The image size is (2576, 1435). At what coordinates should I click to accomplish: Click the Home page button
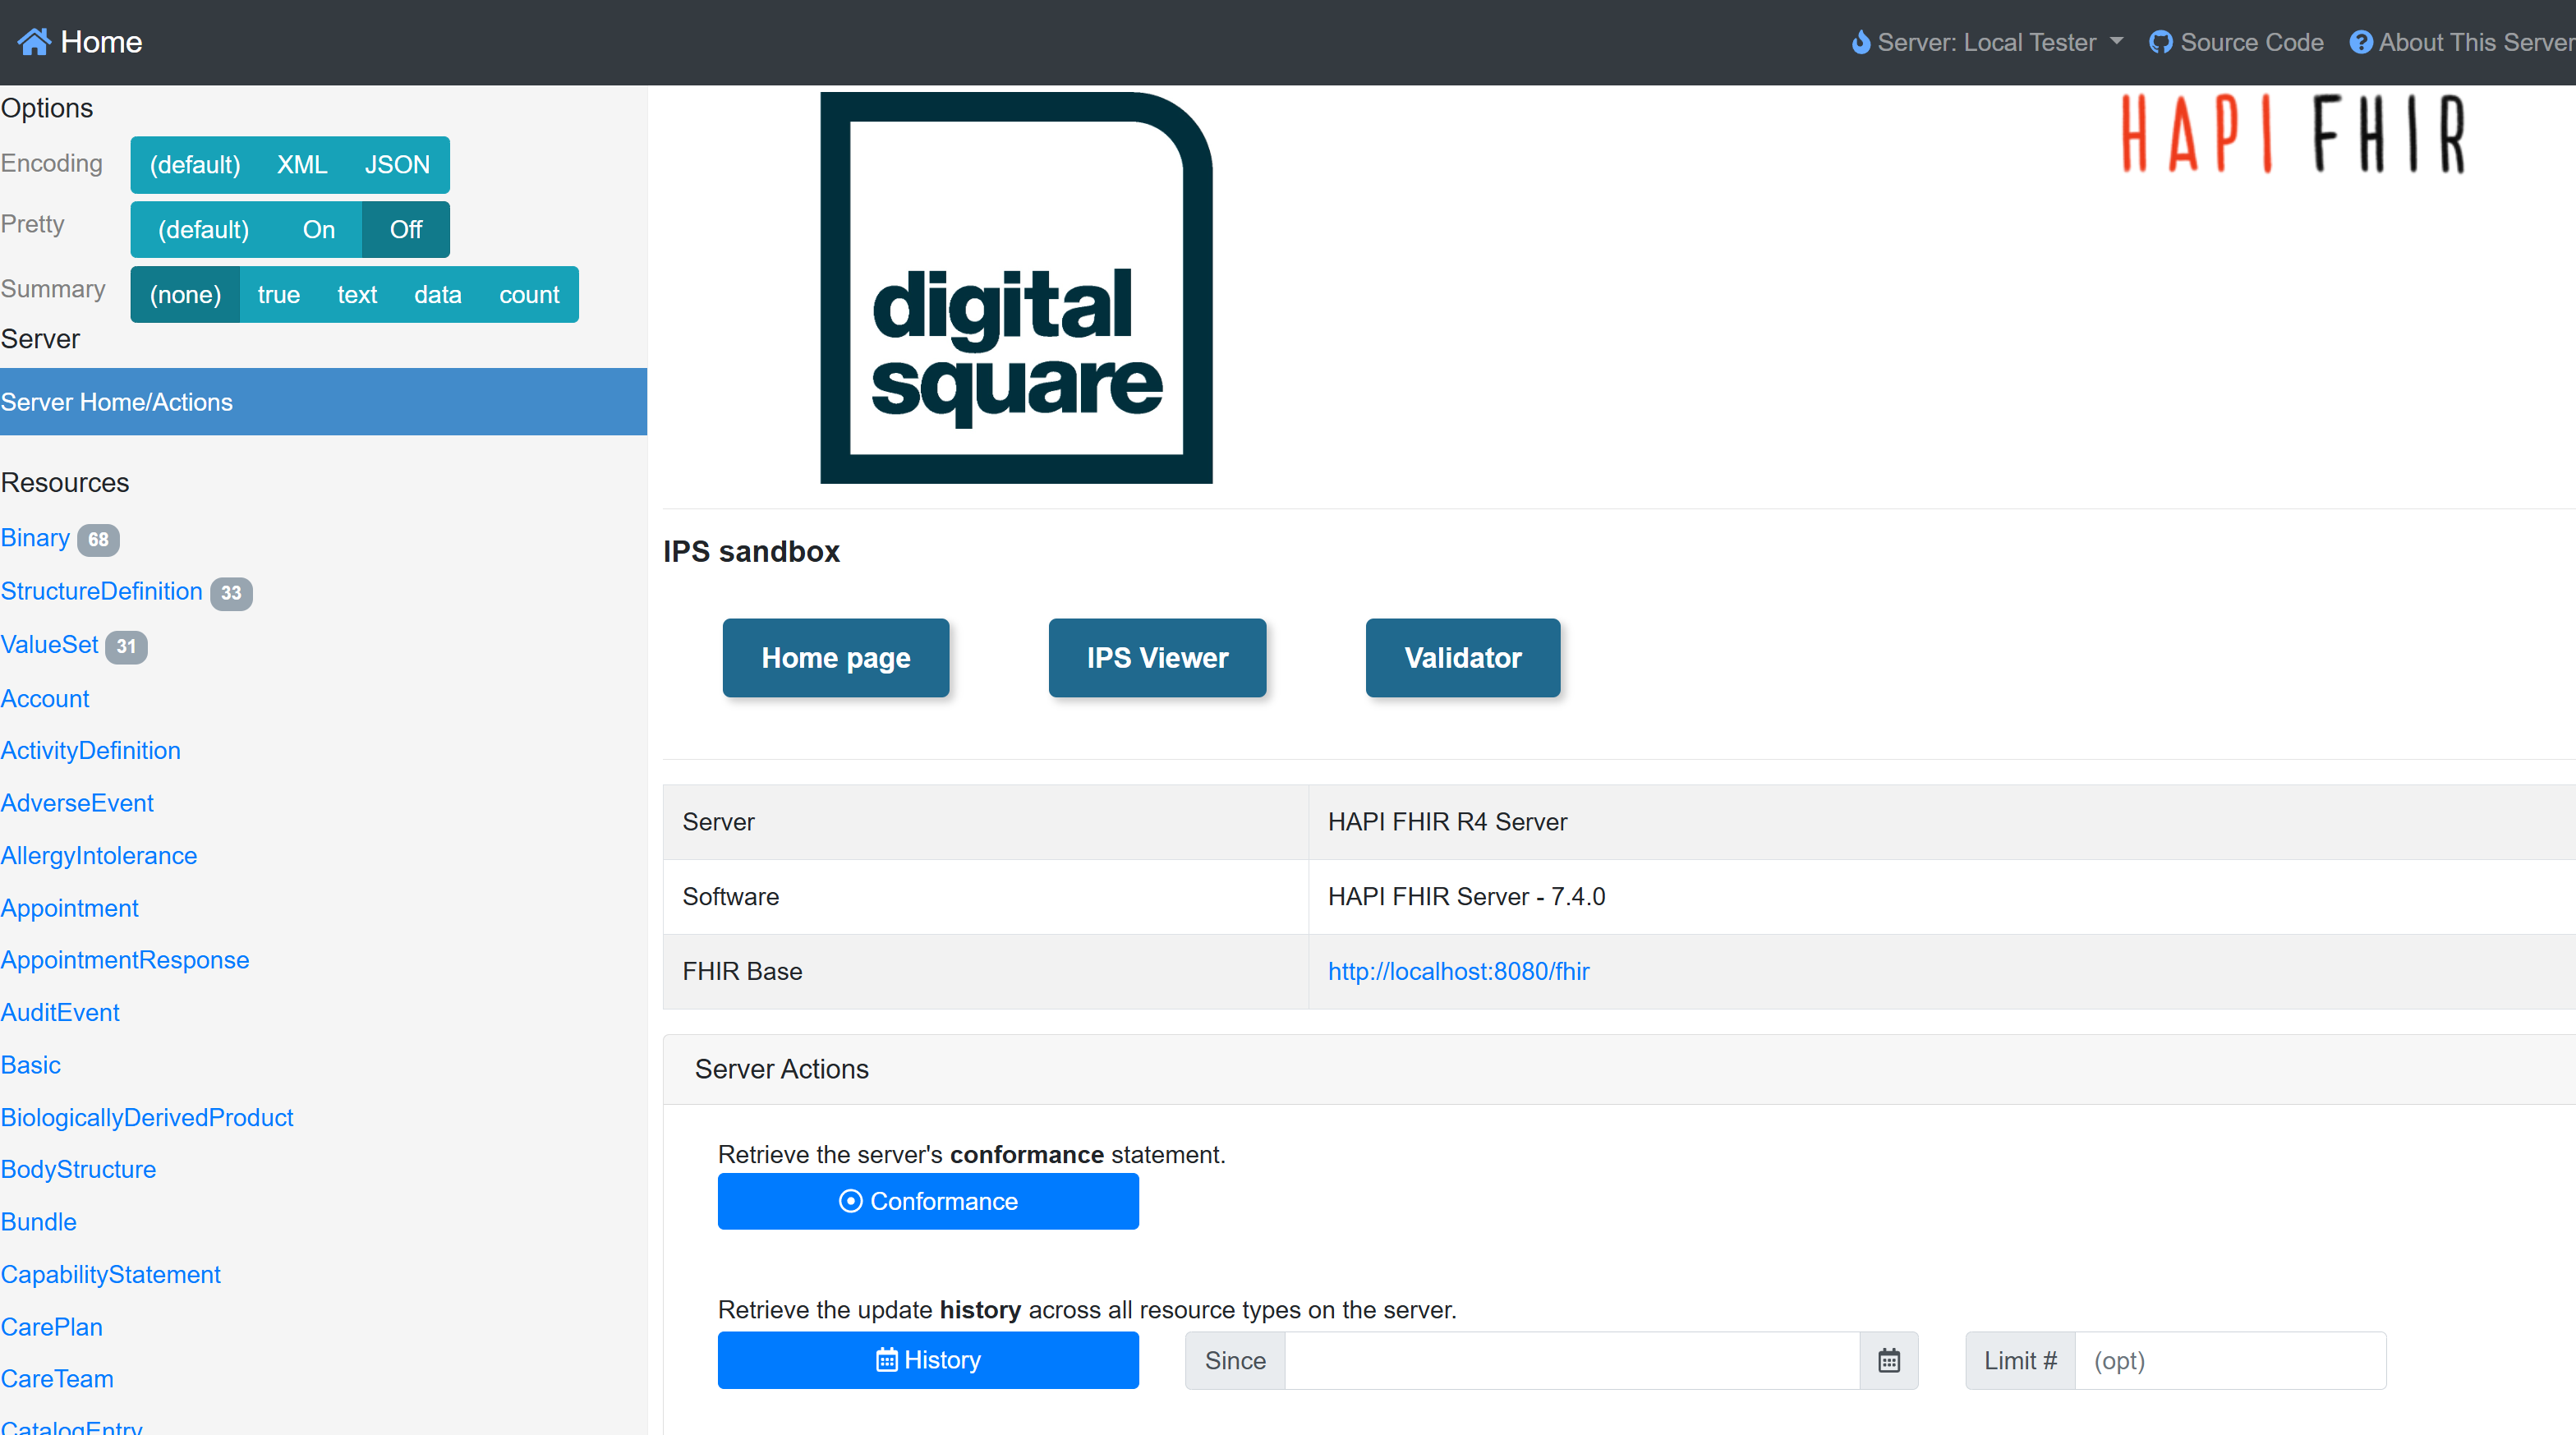tap(836, 658)
